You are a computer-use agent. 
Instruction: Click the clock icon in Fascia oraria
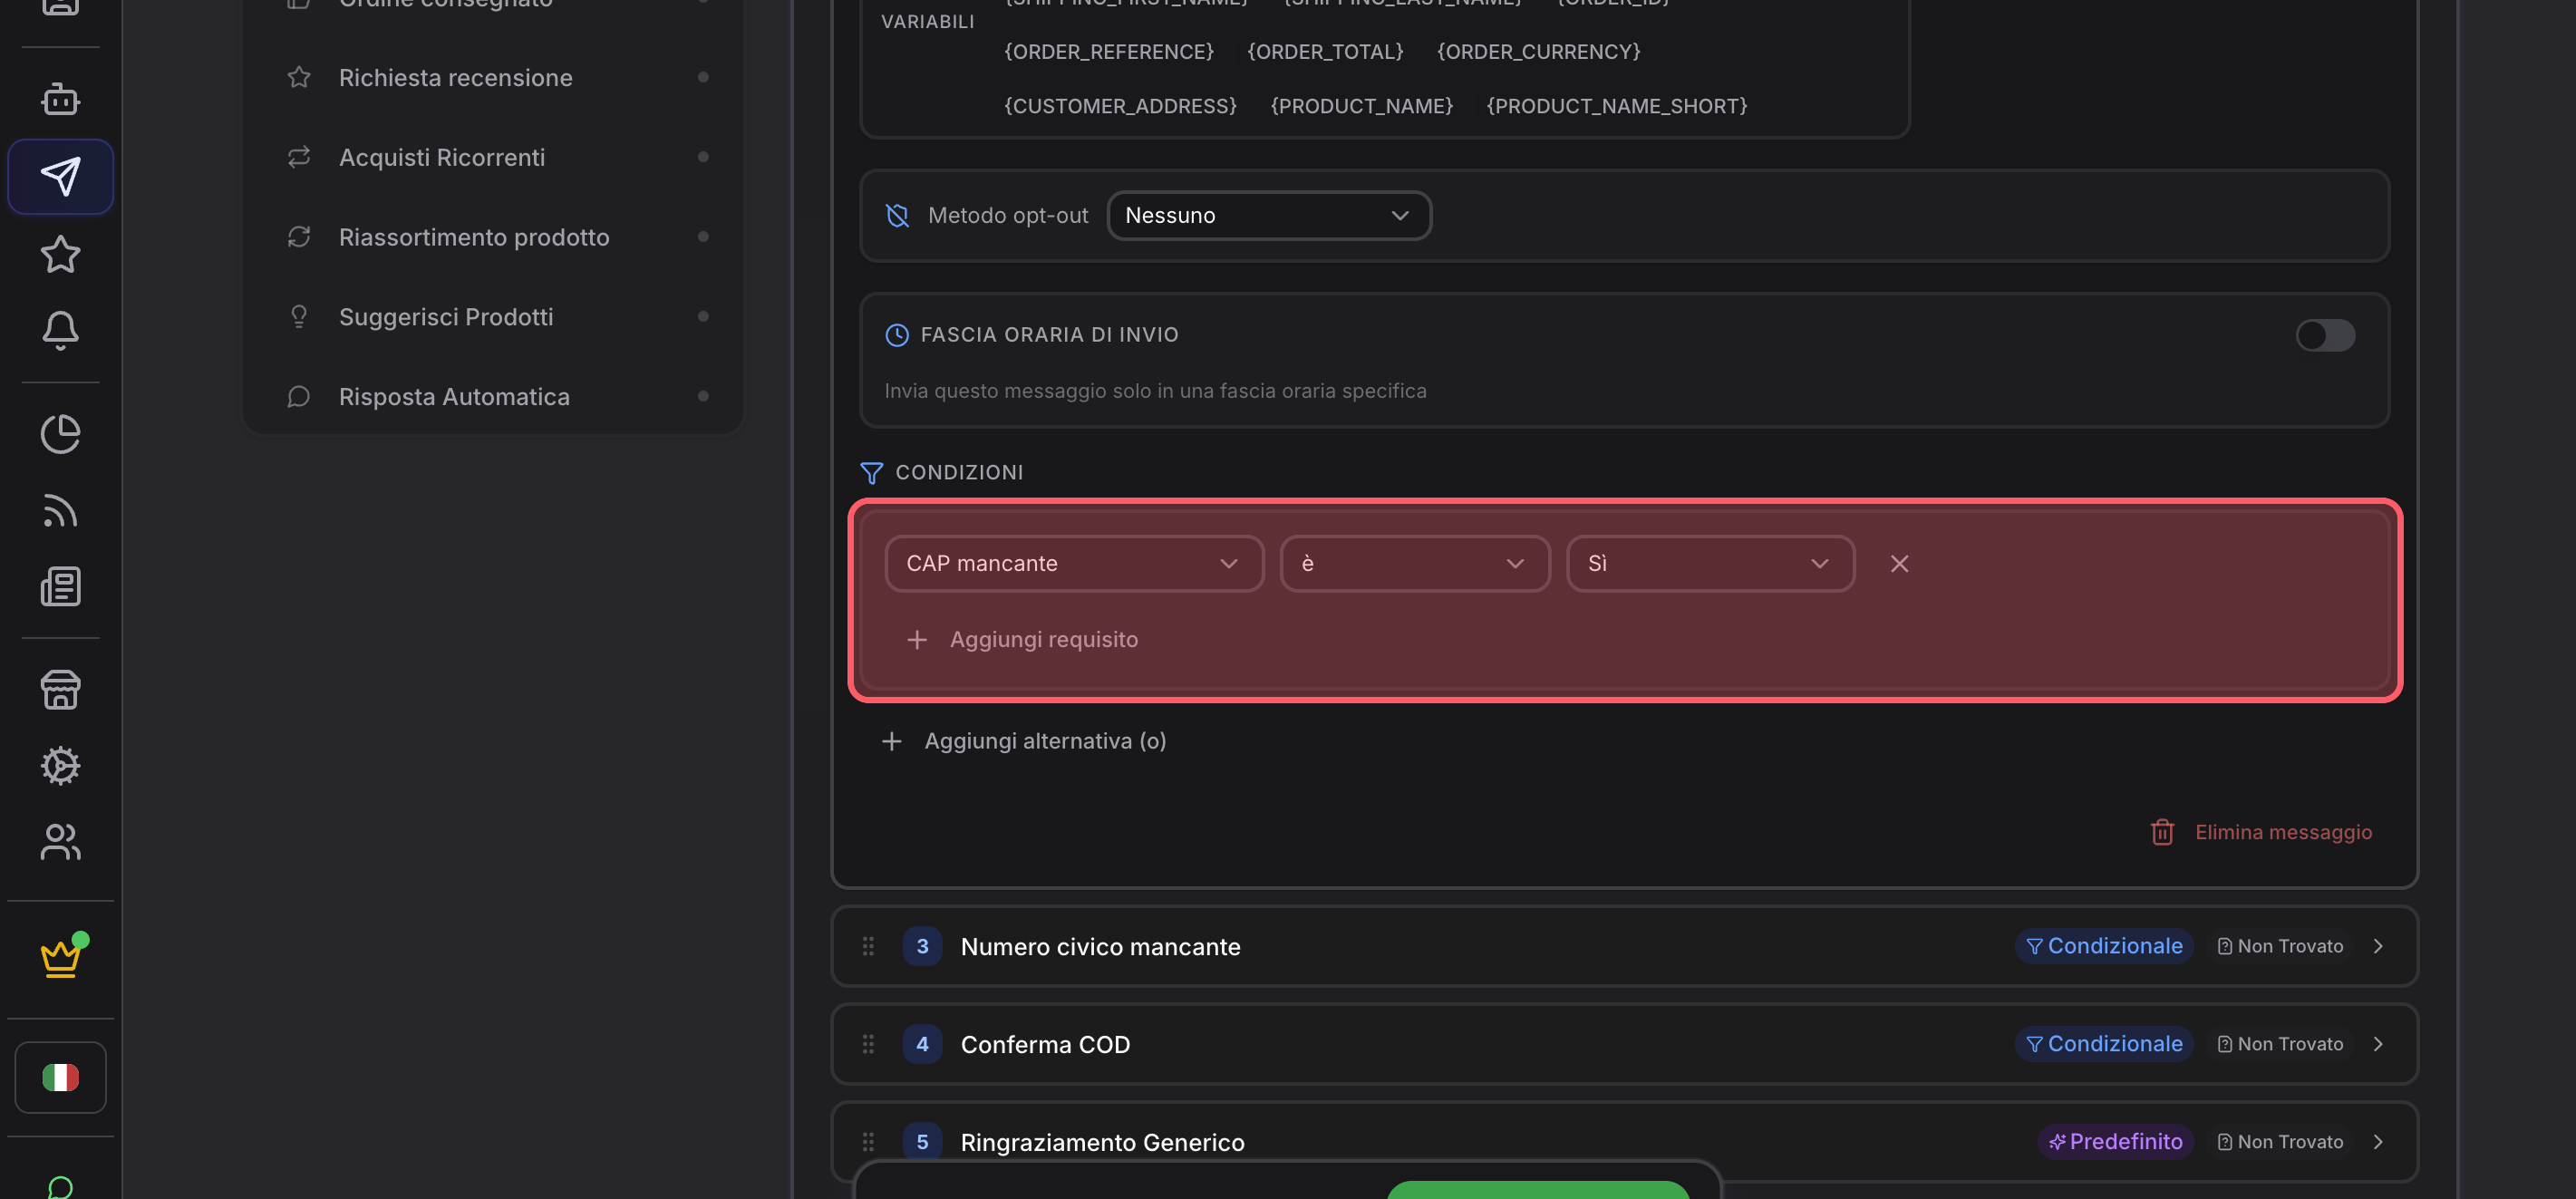click(897, 335)
